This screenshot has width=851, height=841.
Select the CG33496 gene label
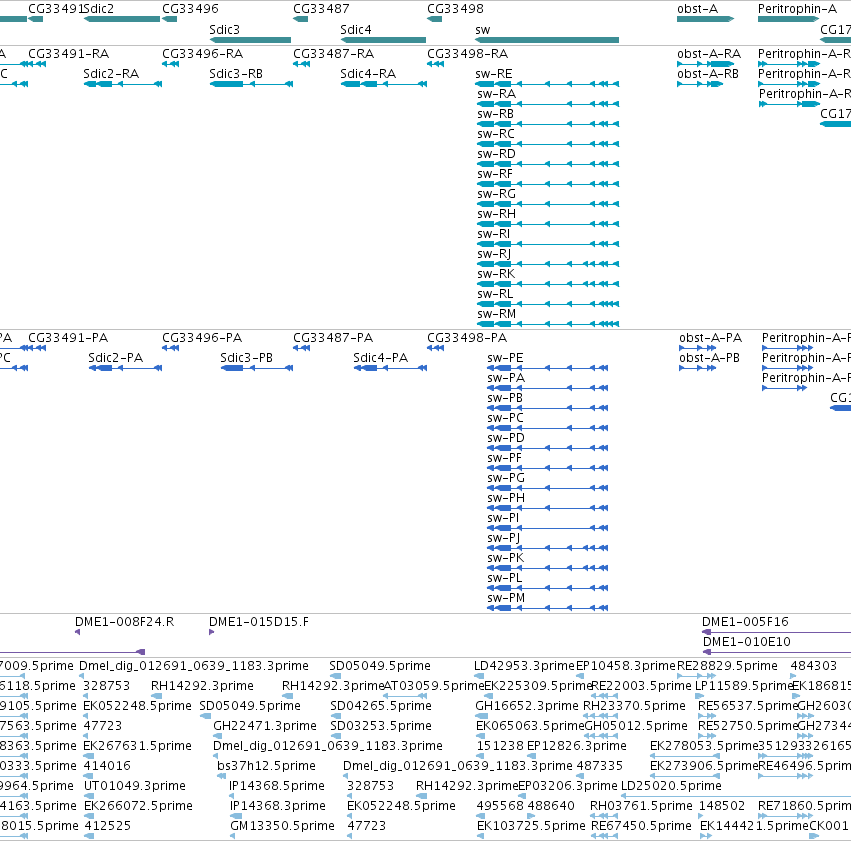point(190,9)
